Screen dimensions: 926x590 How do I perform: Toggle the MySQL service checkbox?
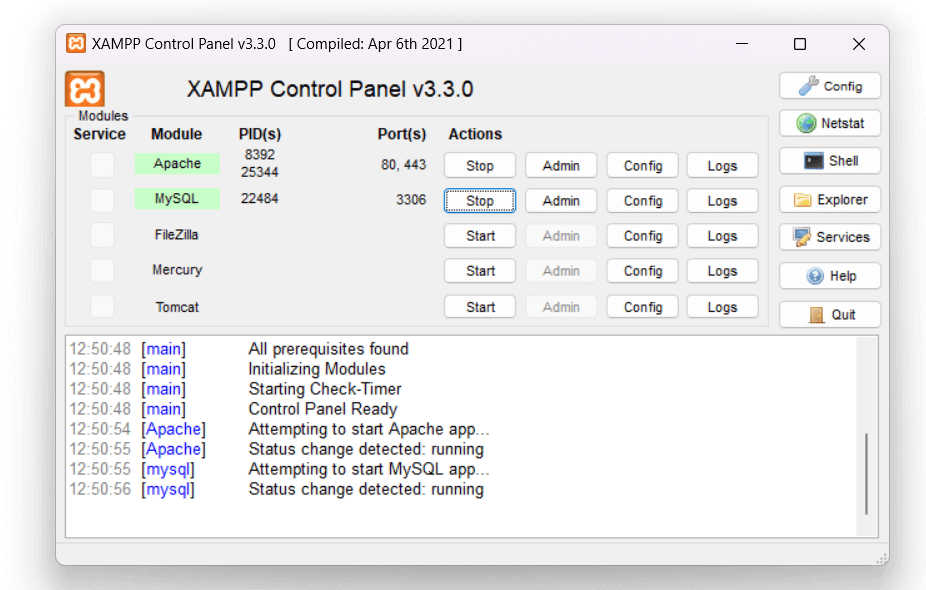tap(102, 200)
